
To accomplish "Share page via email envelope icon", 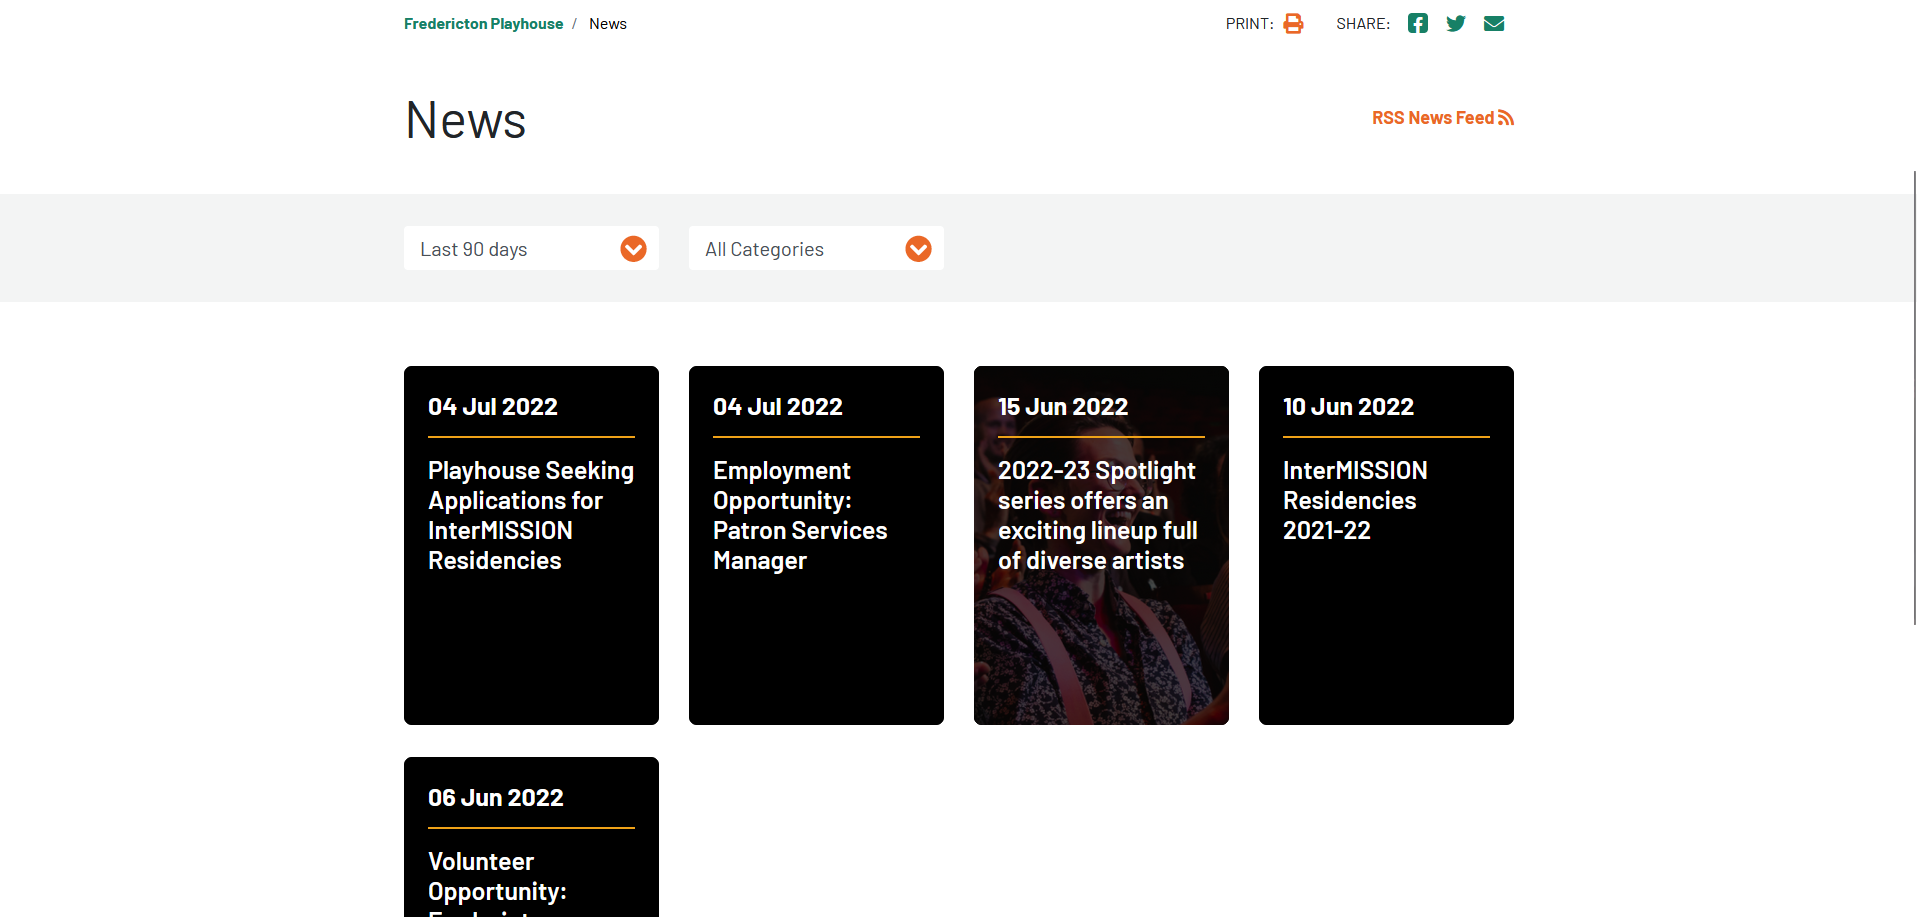I will 1493,24.
